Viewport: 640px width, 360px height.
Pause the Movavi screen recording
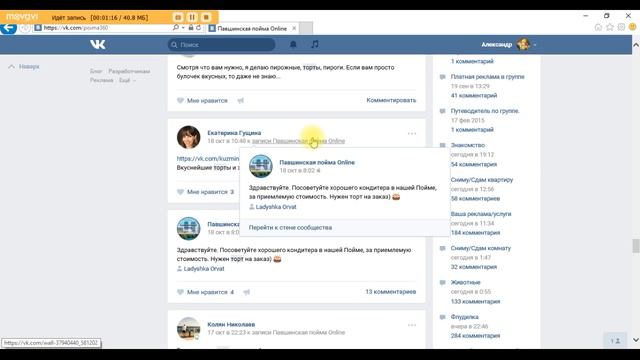pos(192,17)
